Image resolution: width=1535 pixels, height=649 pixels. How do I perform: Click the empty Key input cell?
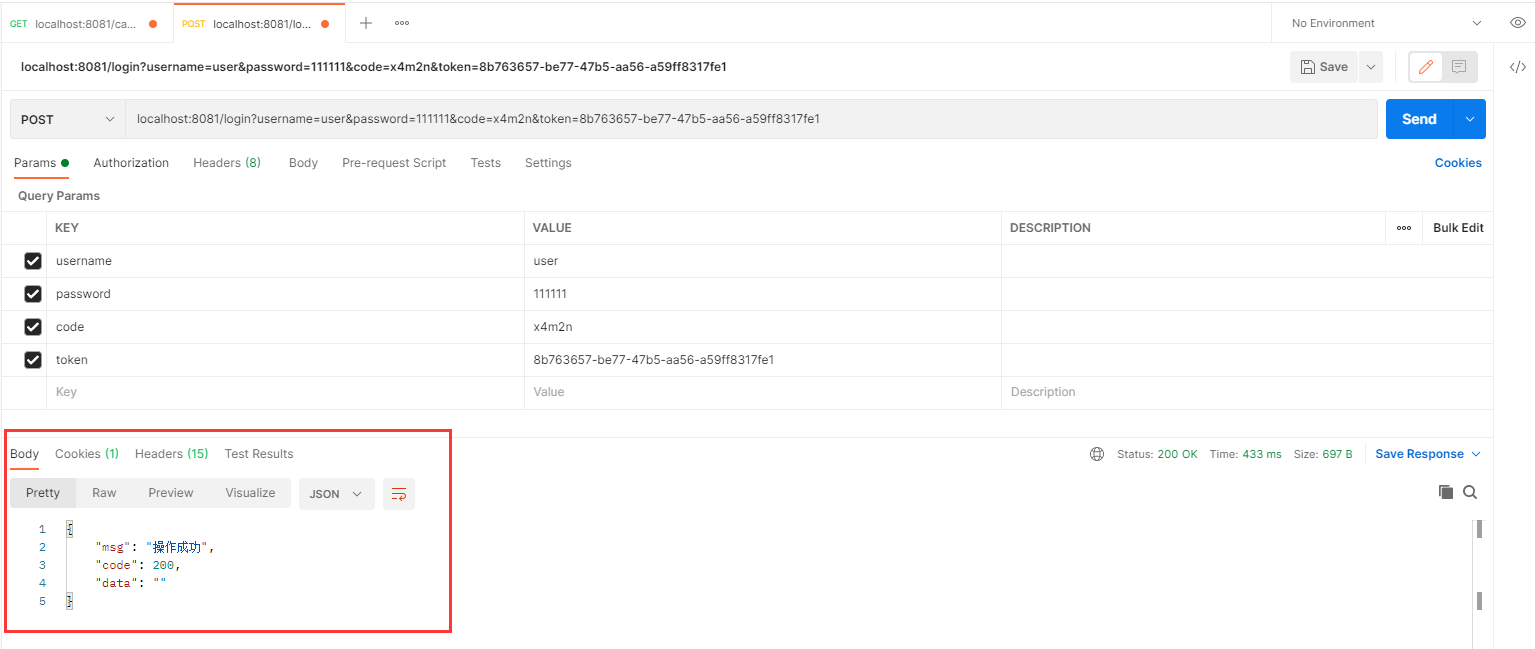[x=285, y=393]
